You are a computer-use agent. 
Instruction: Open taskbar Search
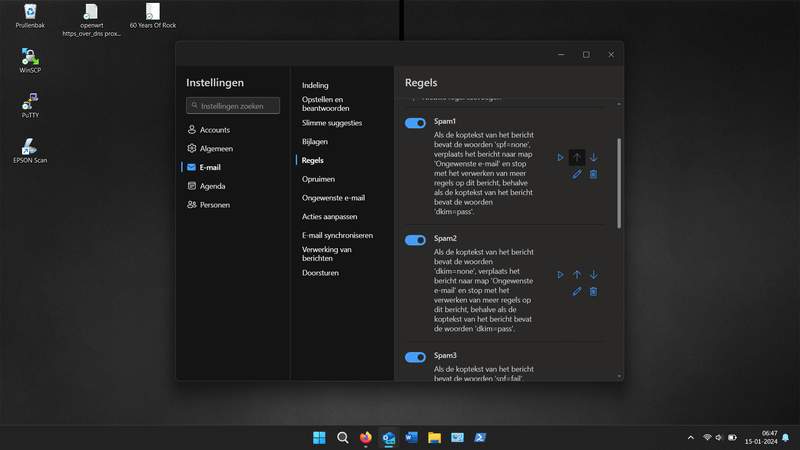[342, 438]
